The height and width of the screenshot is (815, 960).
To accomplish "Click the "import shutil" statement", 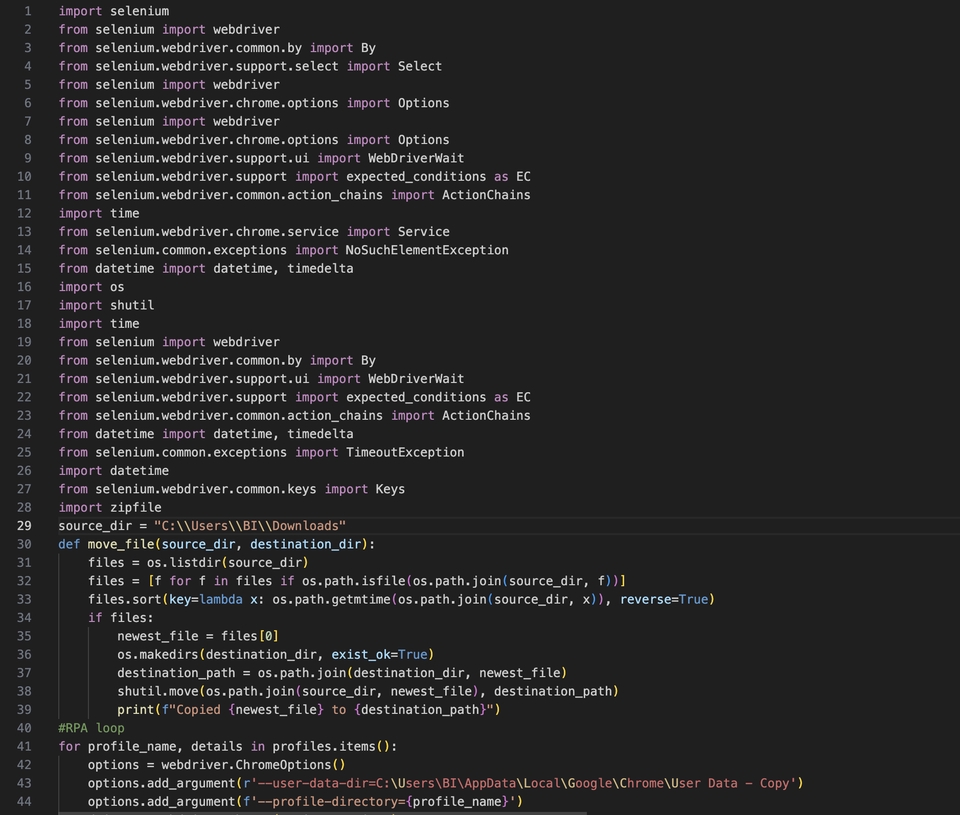I will 106,305.
